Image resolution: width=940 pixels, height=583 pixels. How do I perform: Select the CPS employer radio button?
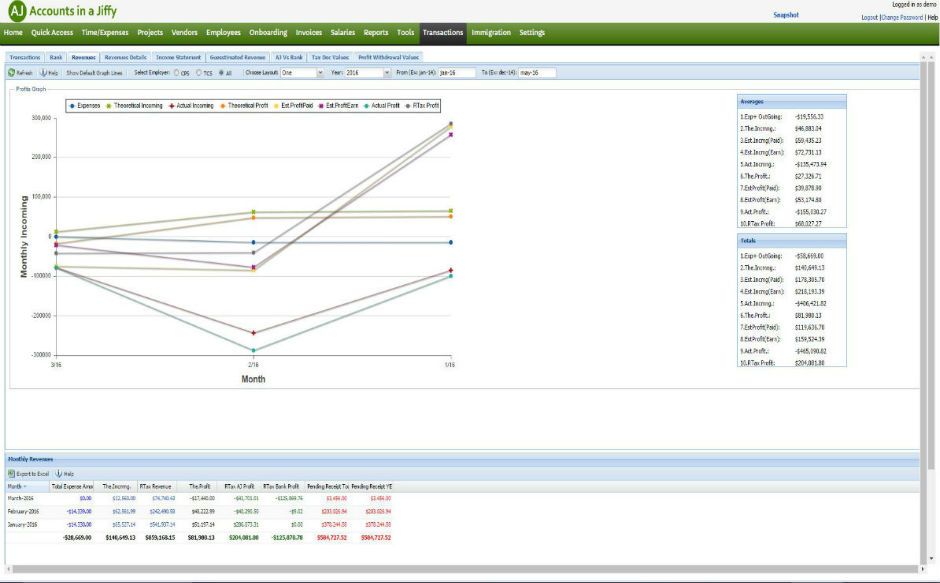176,73
